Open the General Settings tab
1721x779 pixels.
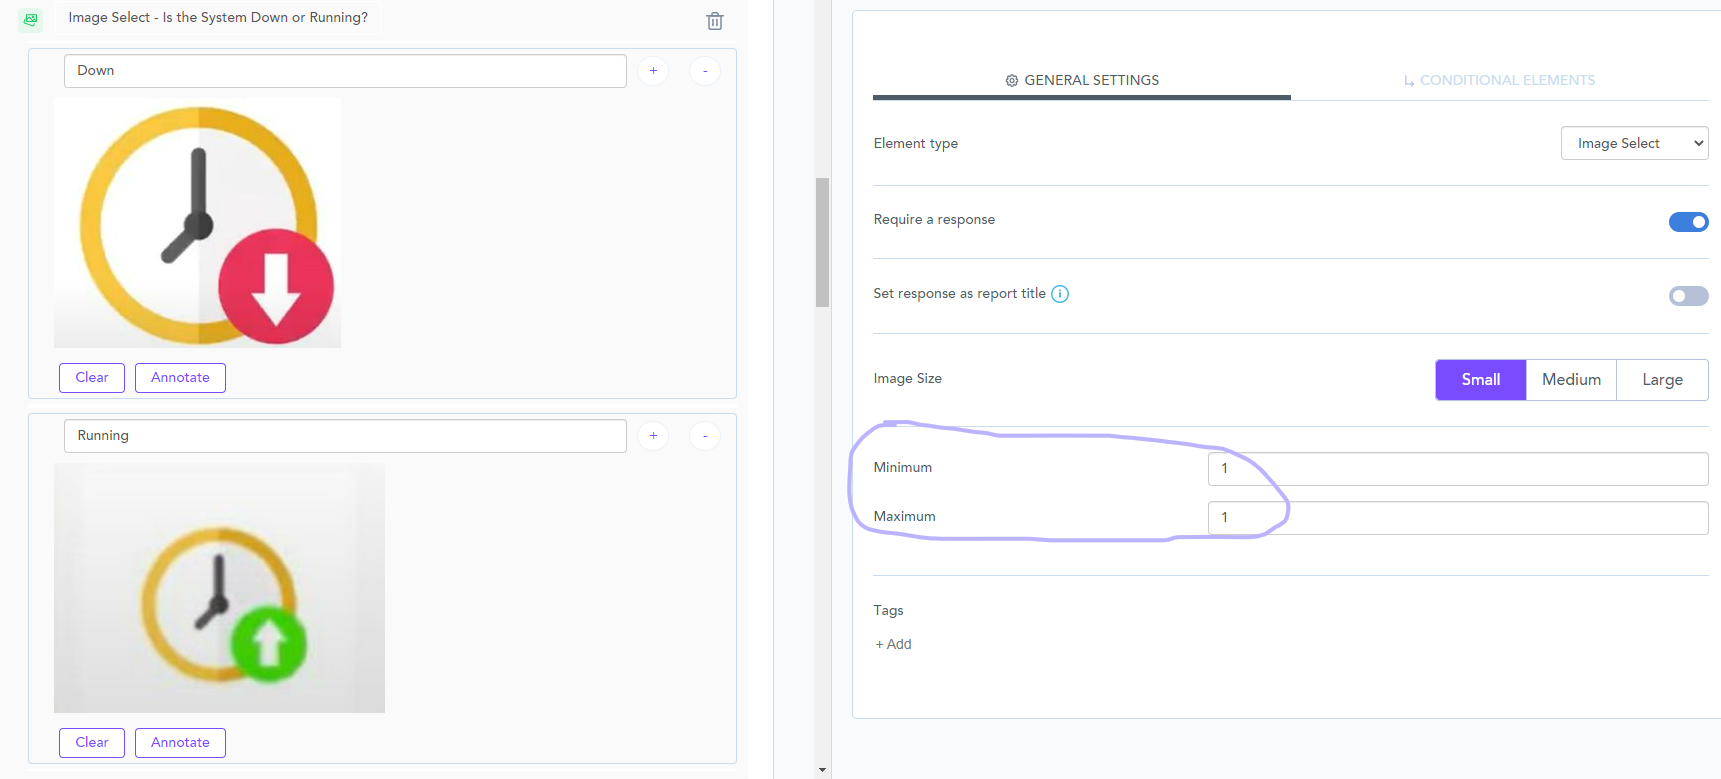(1082, 80)
